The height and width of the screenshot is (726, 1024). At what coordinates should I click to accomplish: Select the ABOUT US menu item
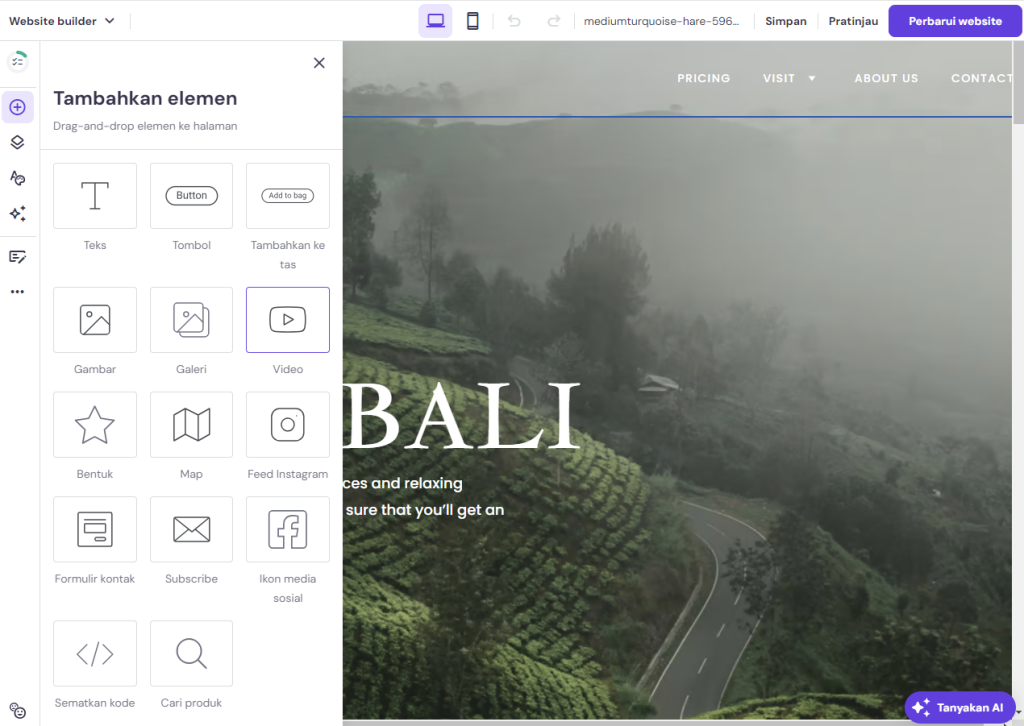tap(886, 78)
